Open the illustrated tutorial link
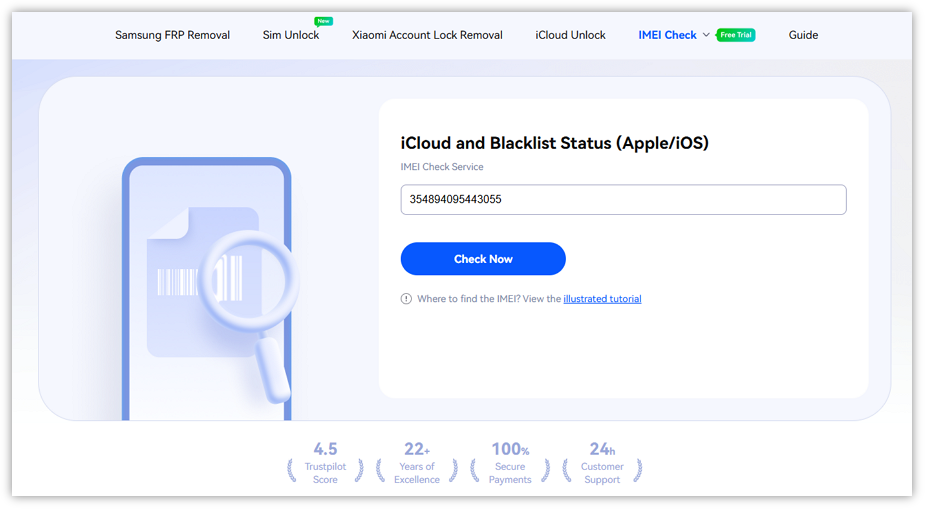 tap(602, 299)
